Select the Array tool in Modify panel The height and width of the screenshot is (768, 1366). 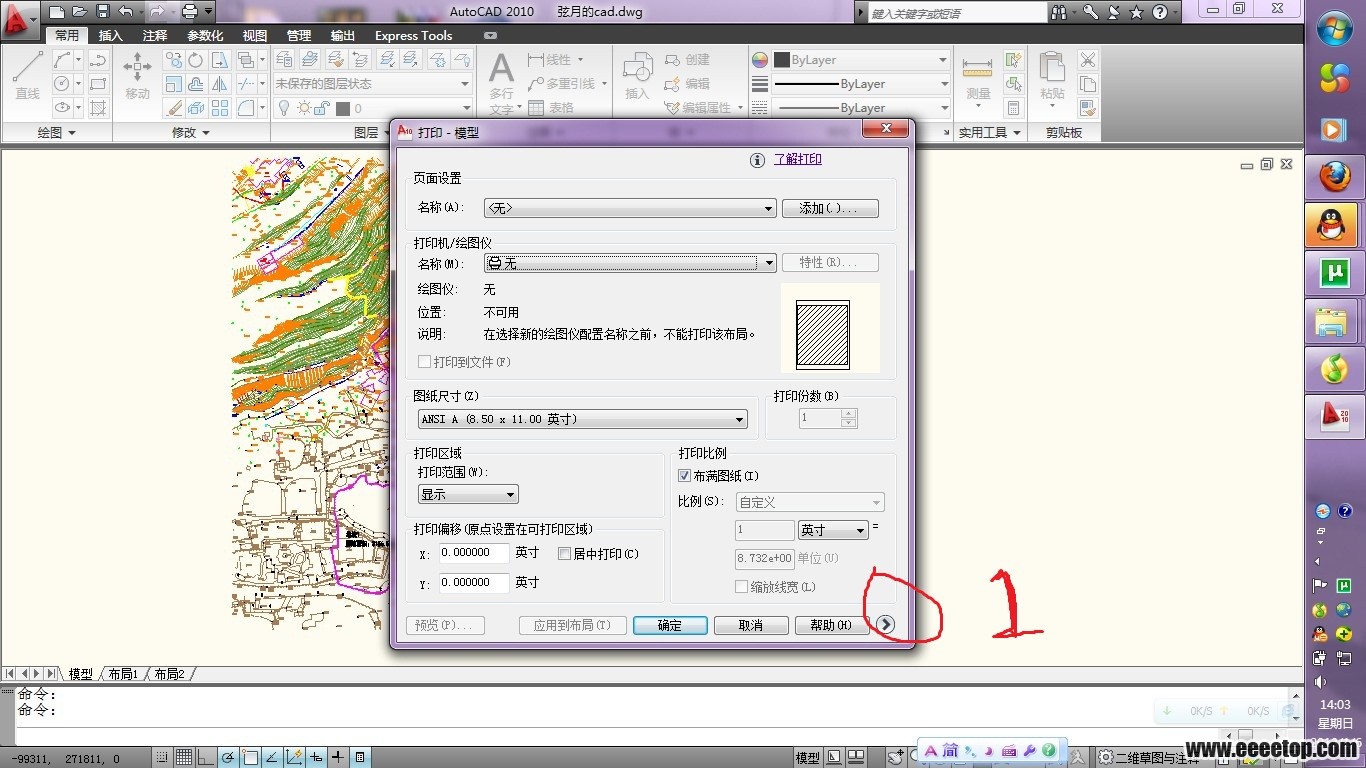pos(220,108)
